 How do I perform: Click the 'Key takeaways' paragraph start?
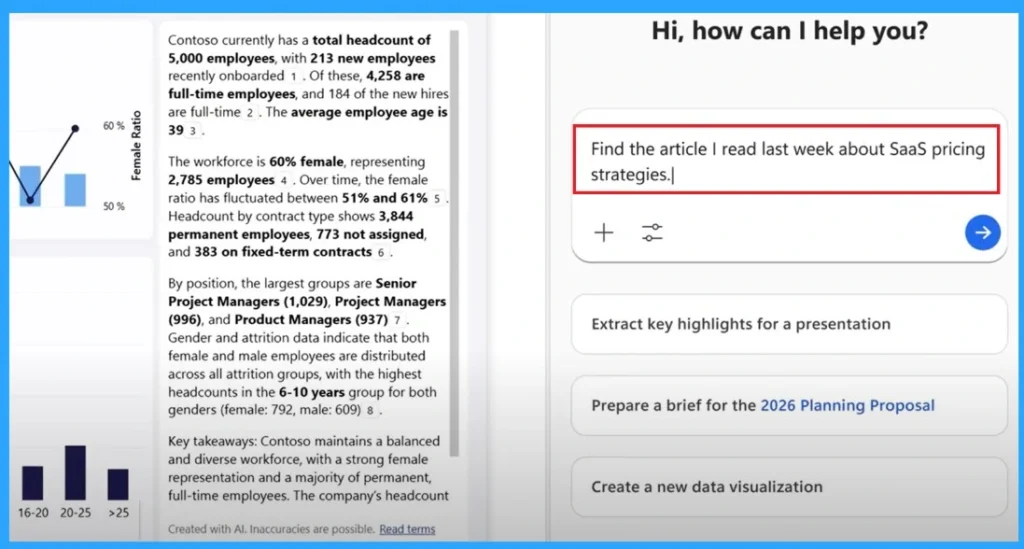[212, 441]
